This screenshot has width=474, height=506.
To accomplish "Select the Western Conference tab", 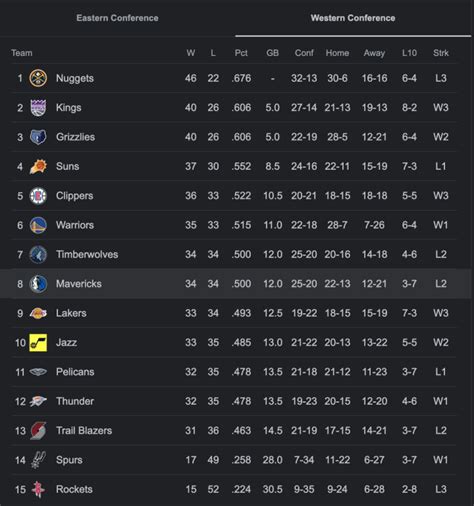I will tap(353, 18).
